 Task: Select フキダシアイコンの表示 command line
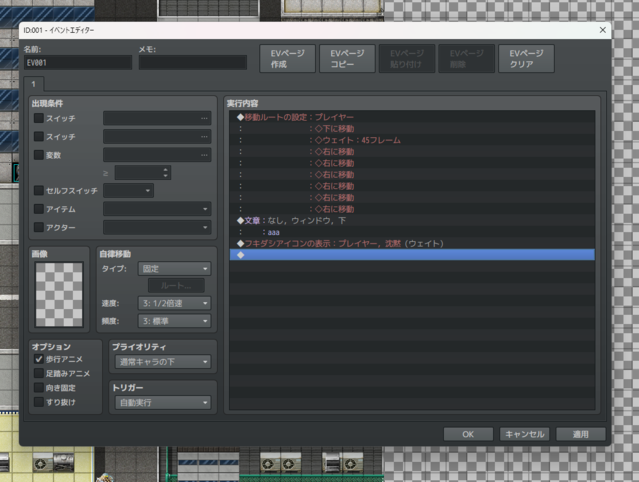pos(412,244)
